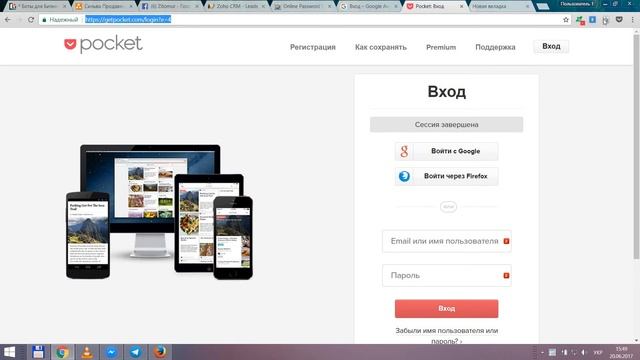Bookmark this page with the star icon

pos(566,20)
